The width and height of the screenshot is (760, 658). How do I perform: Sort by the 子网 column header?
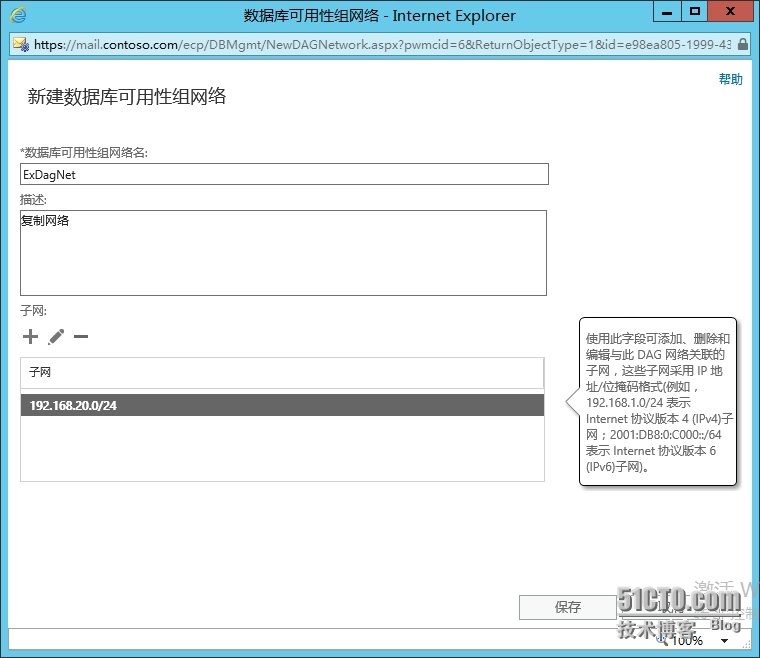coord(282,372)
